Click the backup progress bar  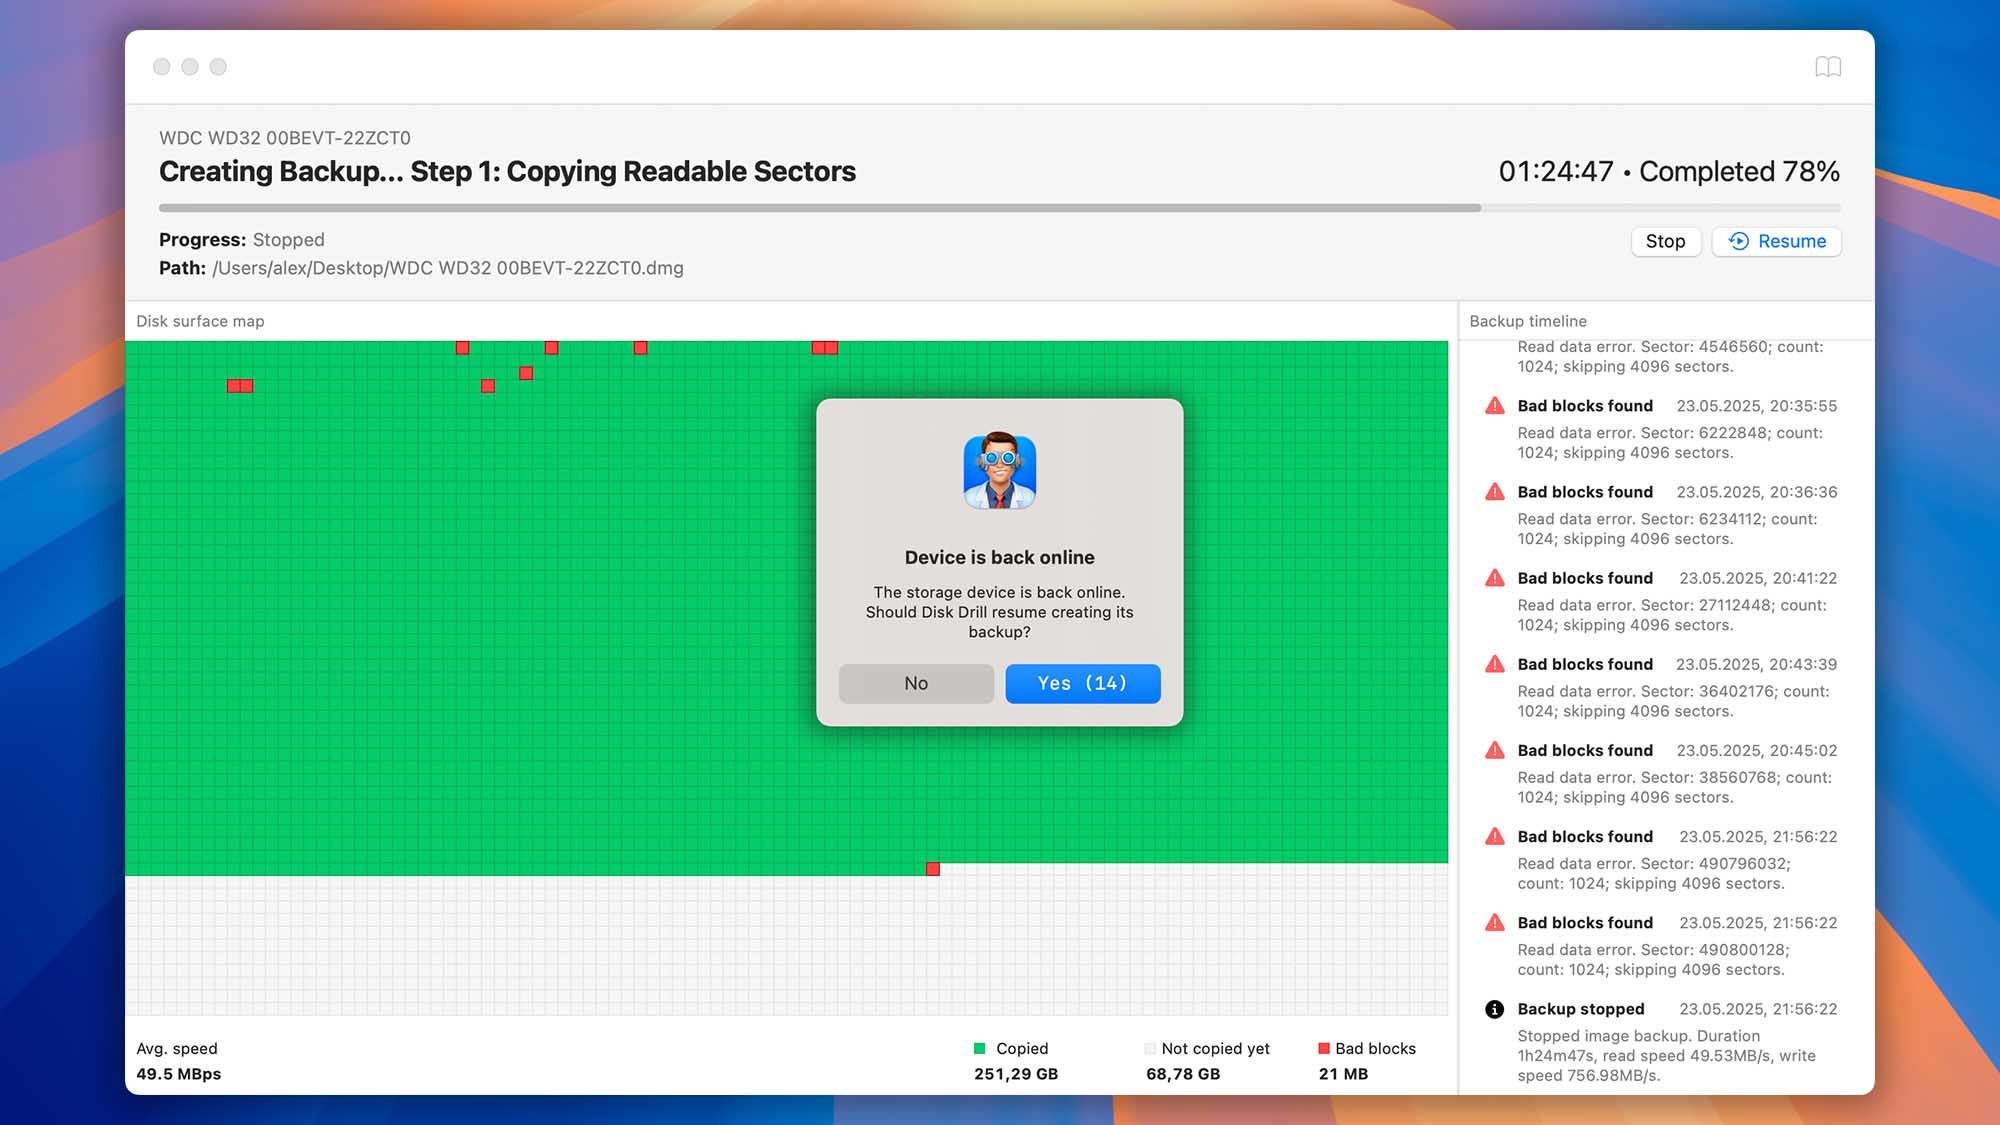pos(999,208)
